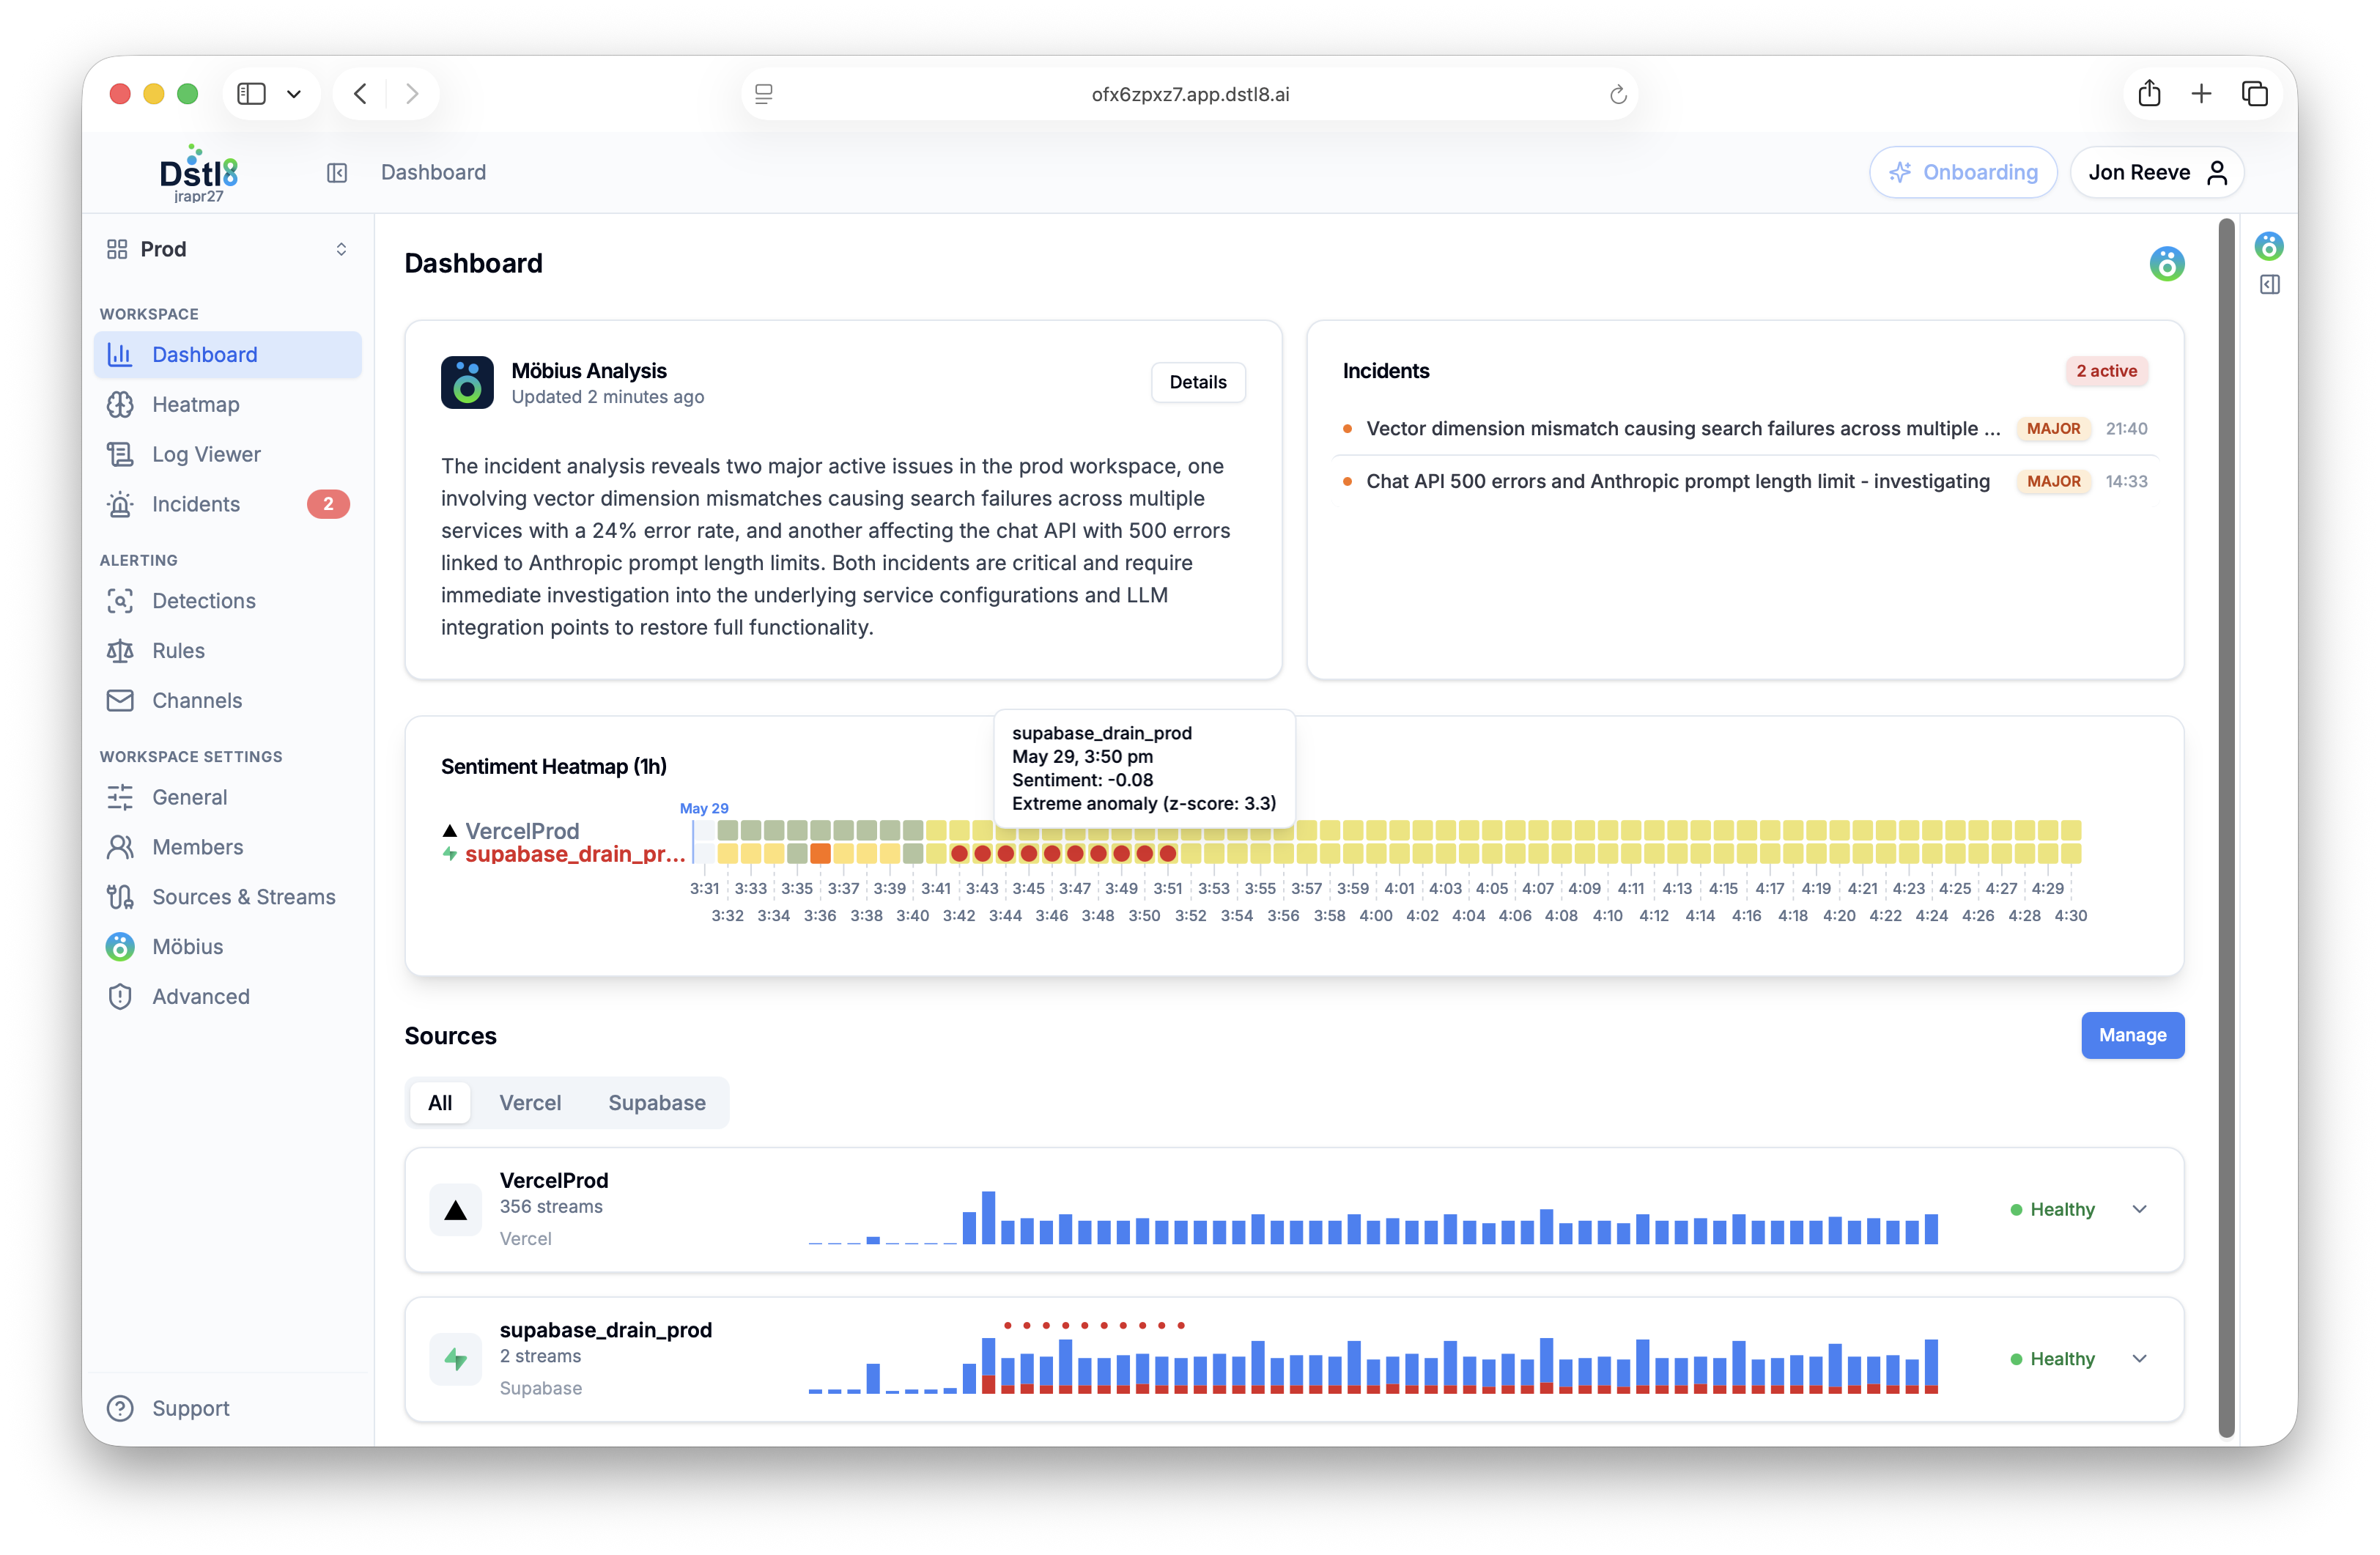Toggle the right side panel icon

click(x=2270, y=285)
